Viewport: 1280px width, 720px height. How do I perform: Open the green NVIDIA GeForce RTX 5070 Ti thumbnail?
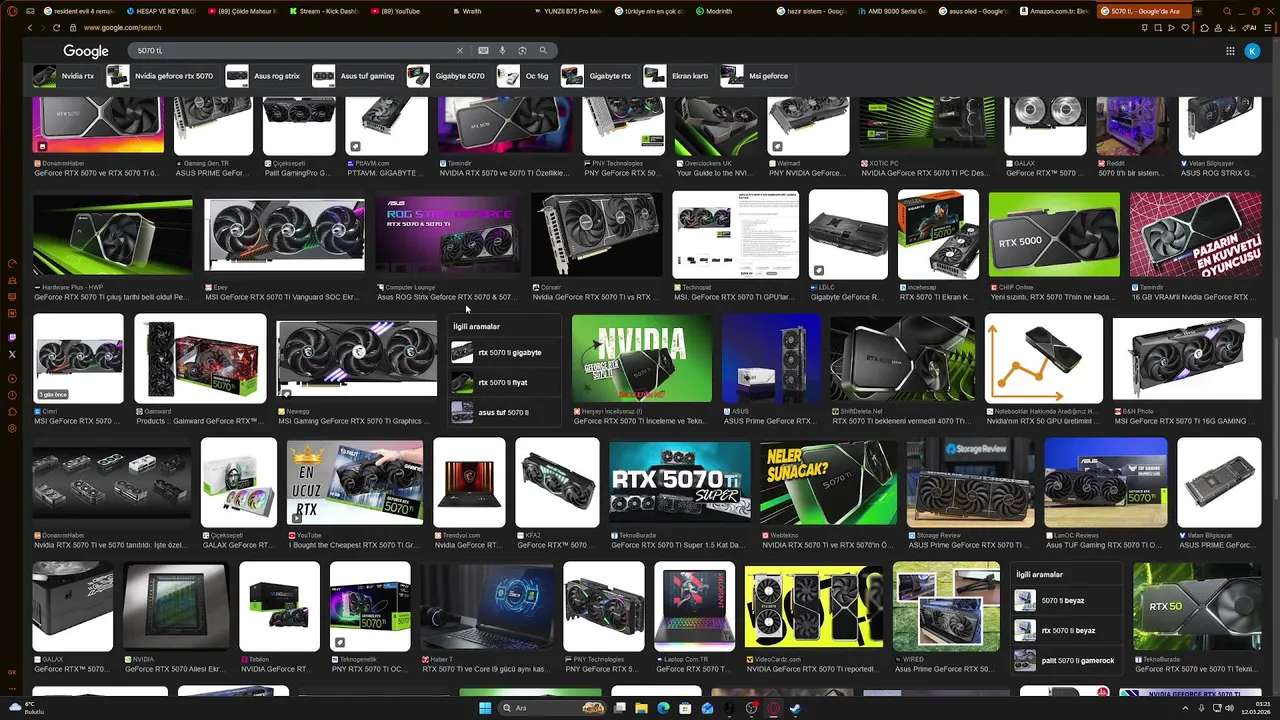(642, 358)
